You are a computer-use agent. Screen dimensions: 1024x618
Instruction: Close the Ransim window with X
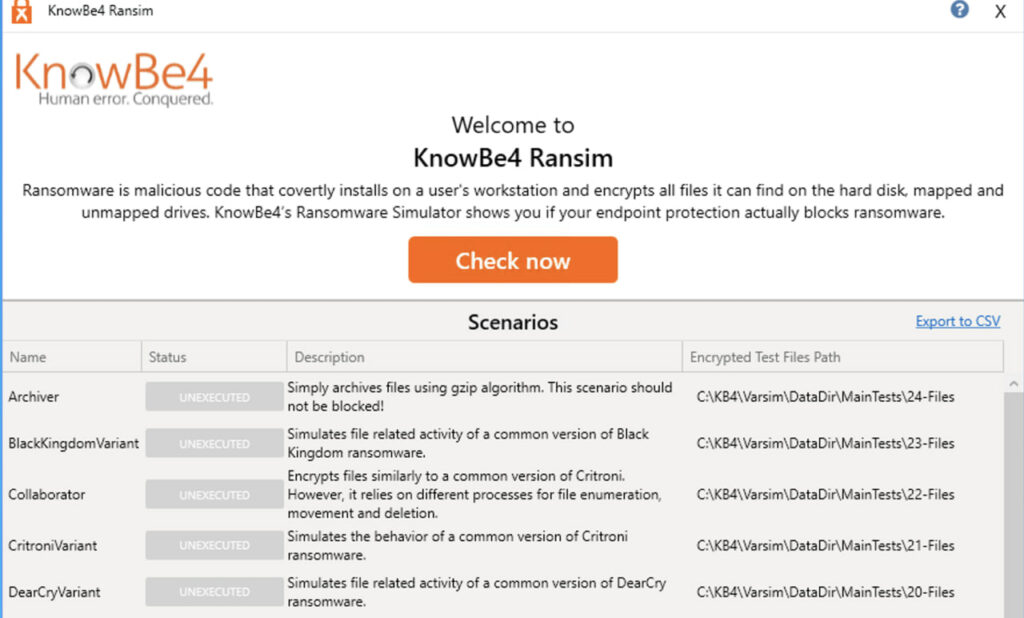[1000, 12]
